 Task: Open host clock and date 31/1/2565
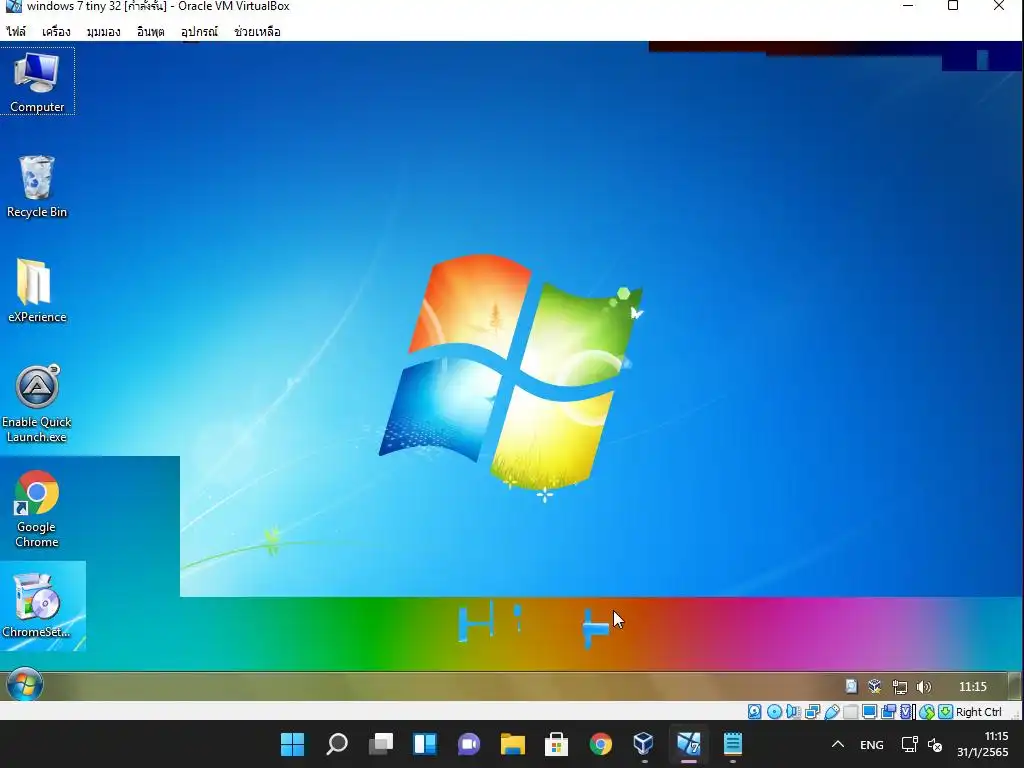click(x=983, y=744)
